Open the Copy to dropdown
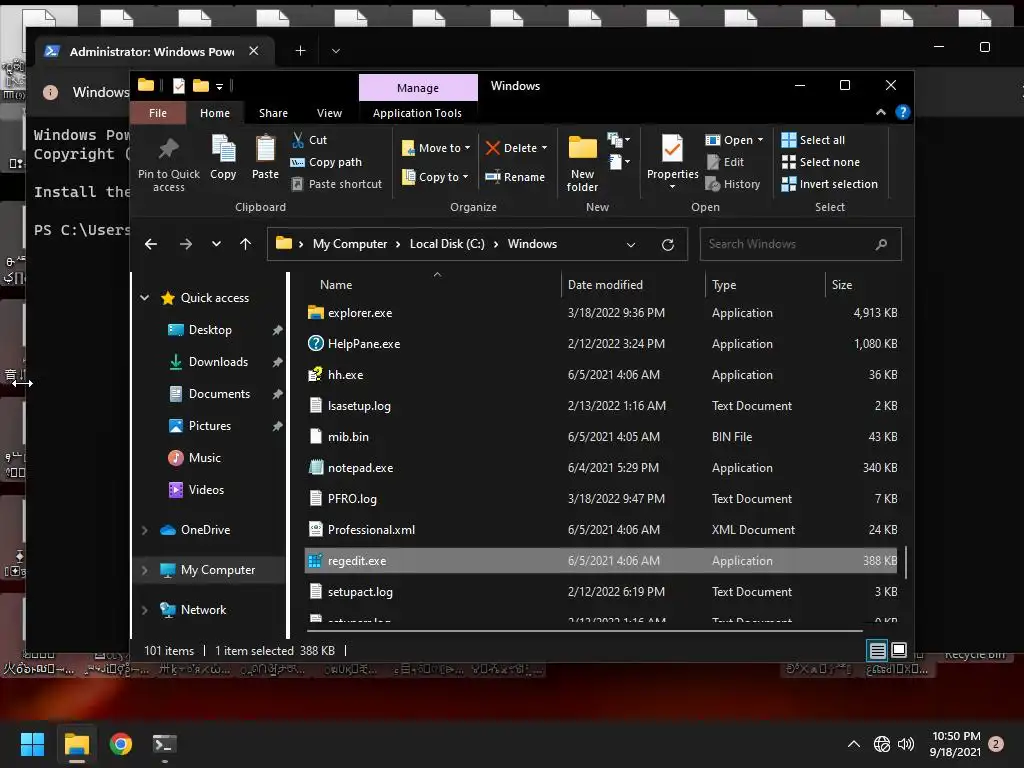The height and width of the screenshot is (768, 1024). 435,177
